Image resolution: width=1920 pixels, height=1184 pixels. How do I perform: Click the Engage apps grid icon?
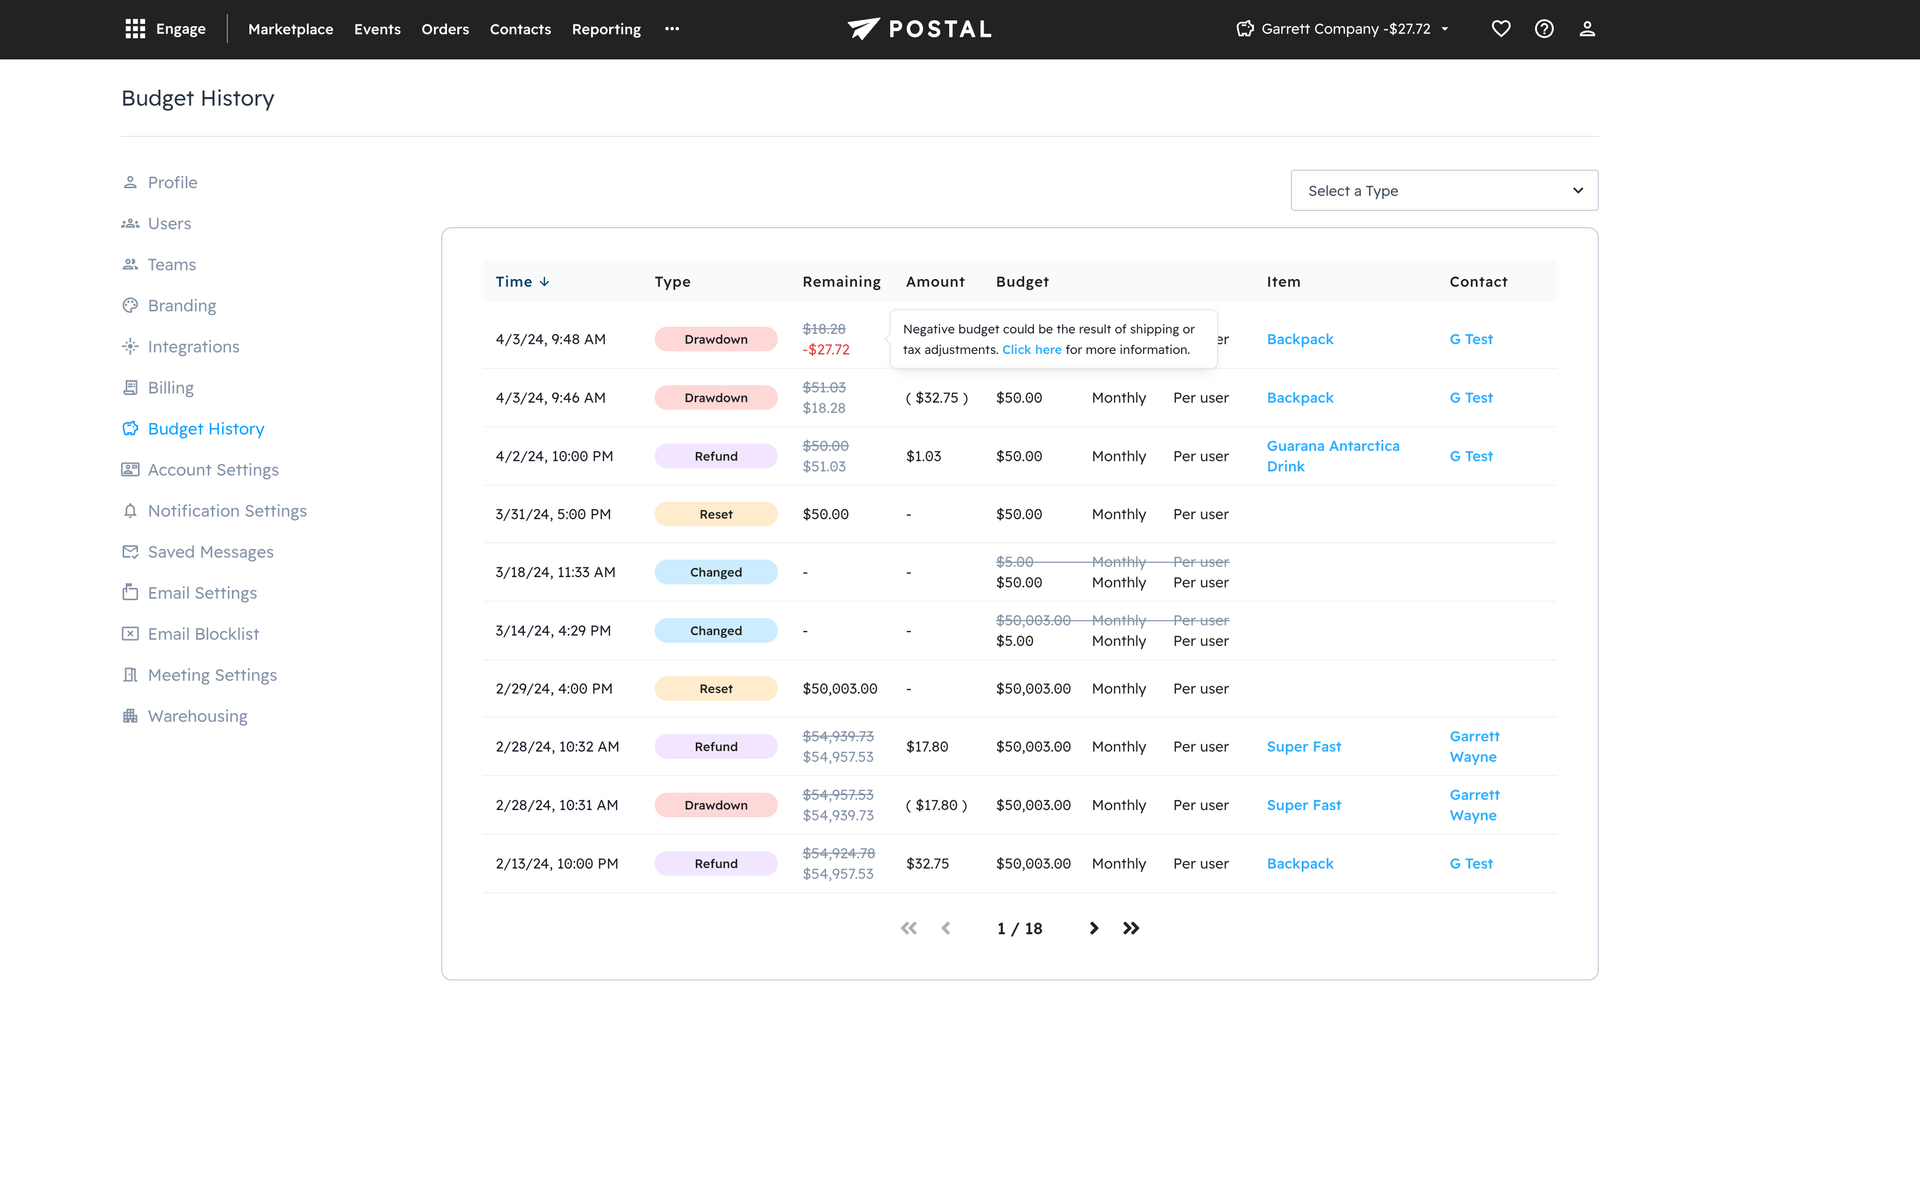(135, 29)
